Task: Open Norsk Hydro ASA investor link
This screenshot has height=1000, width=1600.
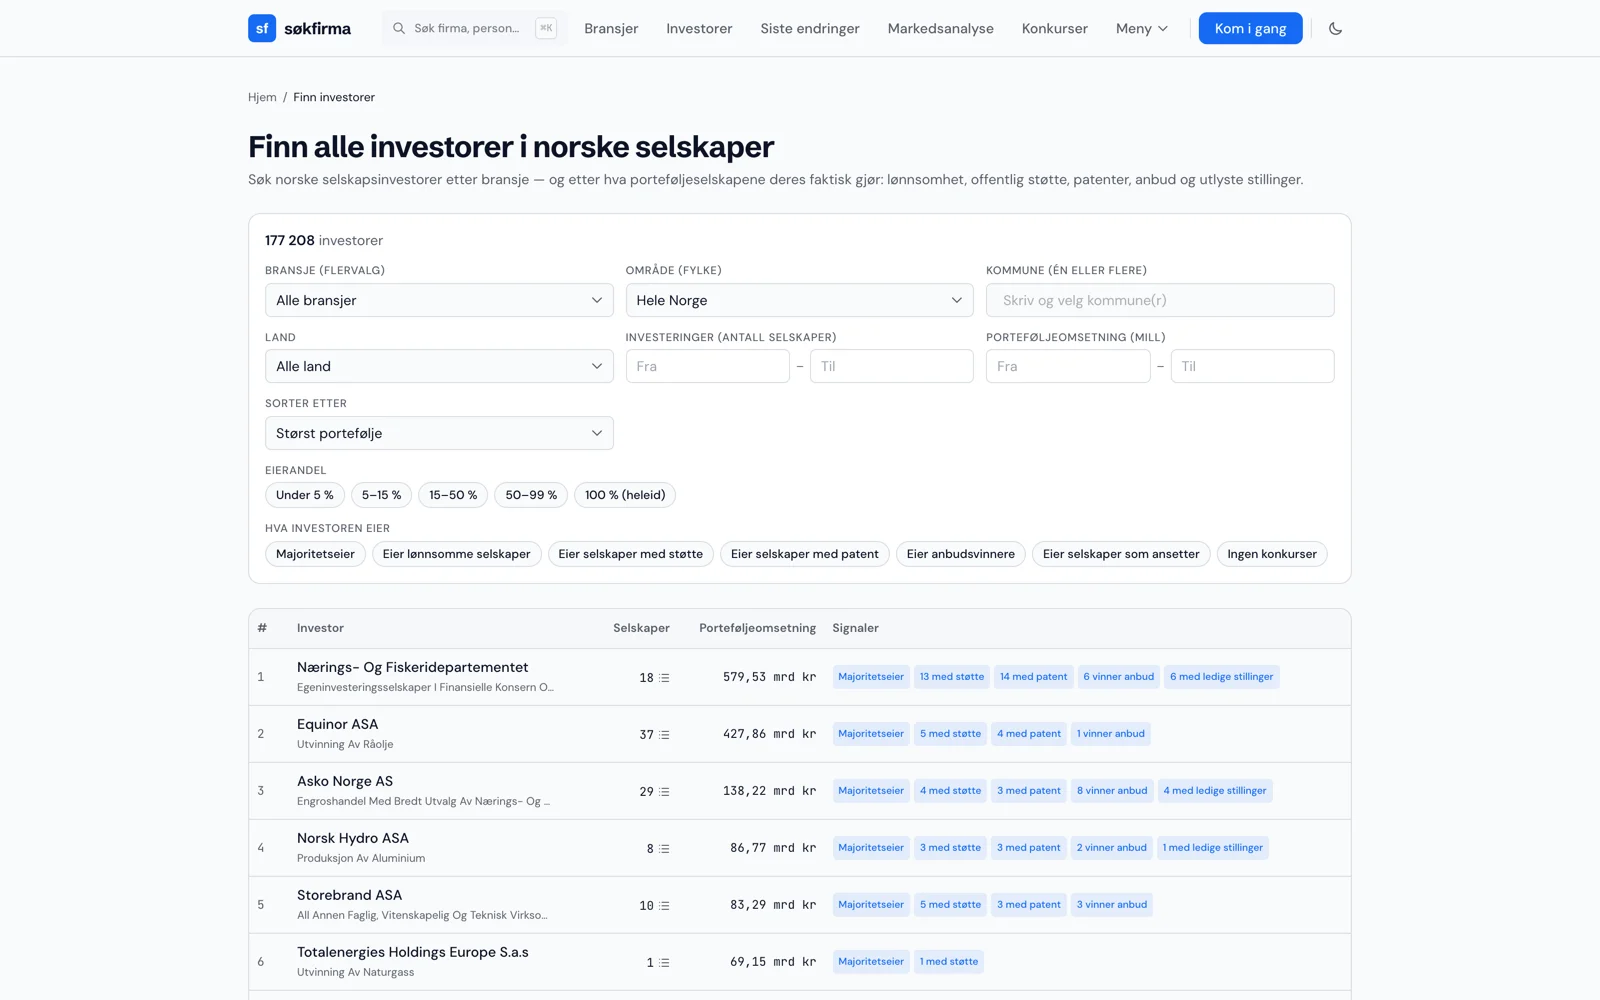Action: tap(353, 838)
